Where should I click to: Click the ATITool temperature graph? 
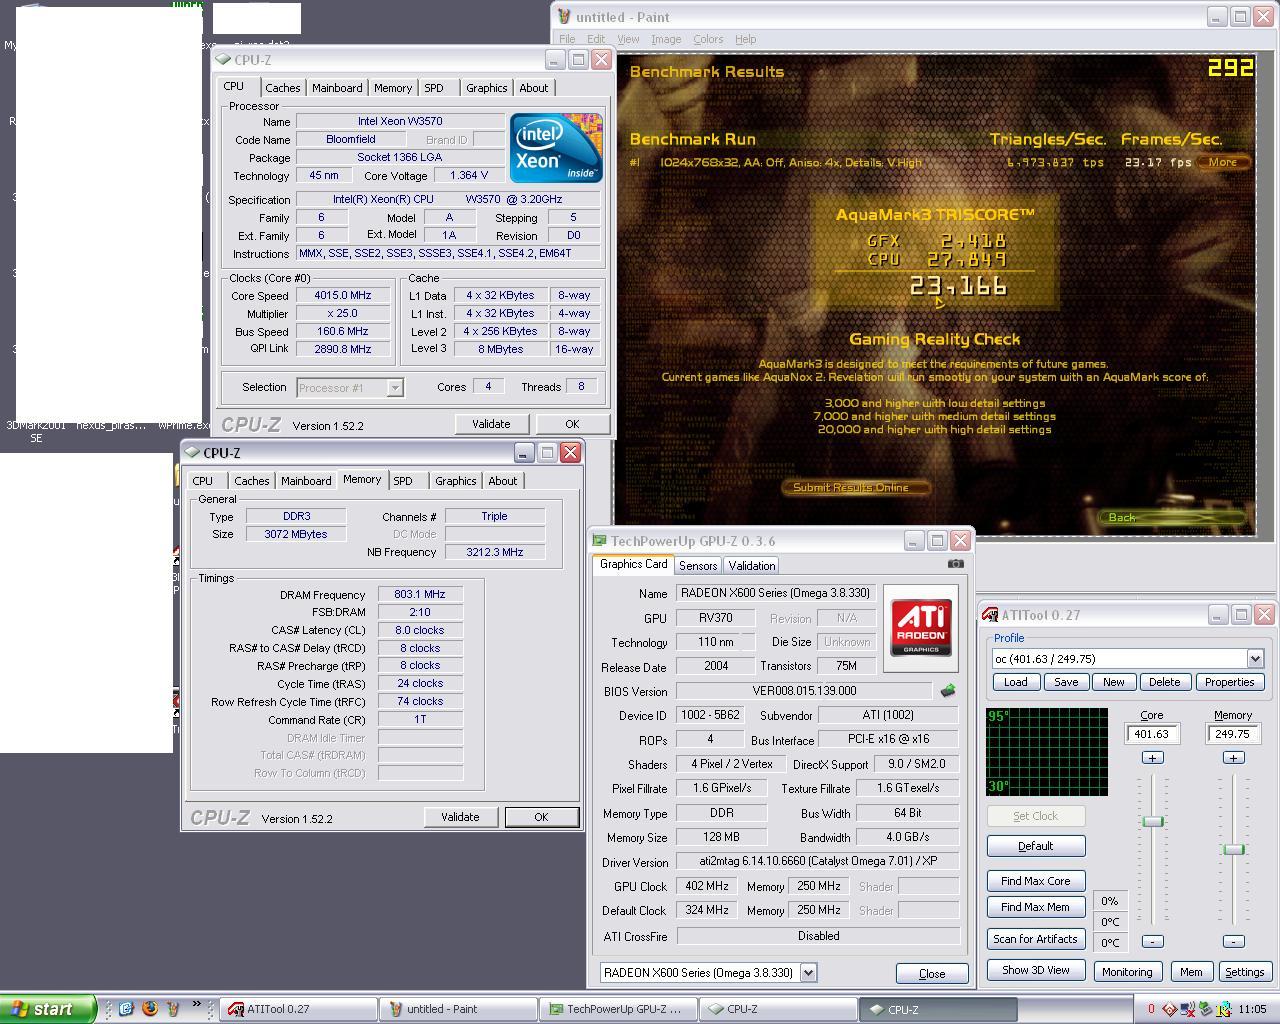tap(1047, 752)
